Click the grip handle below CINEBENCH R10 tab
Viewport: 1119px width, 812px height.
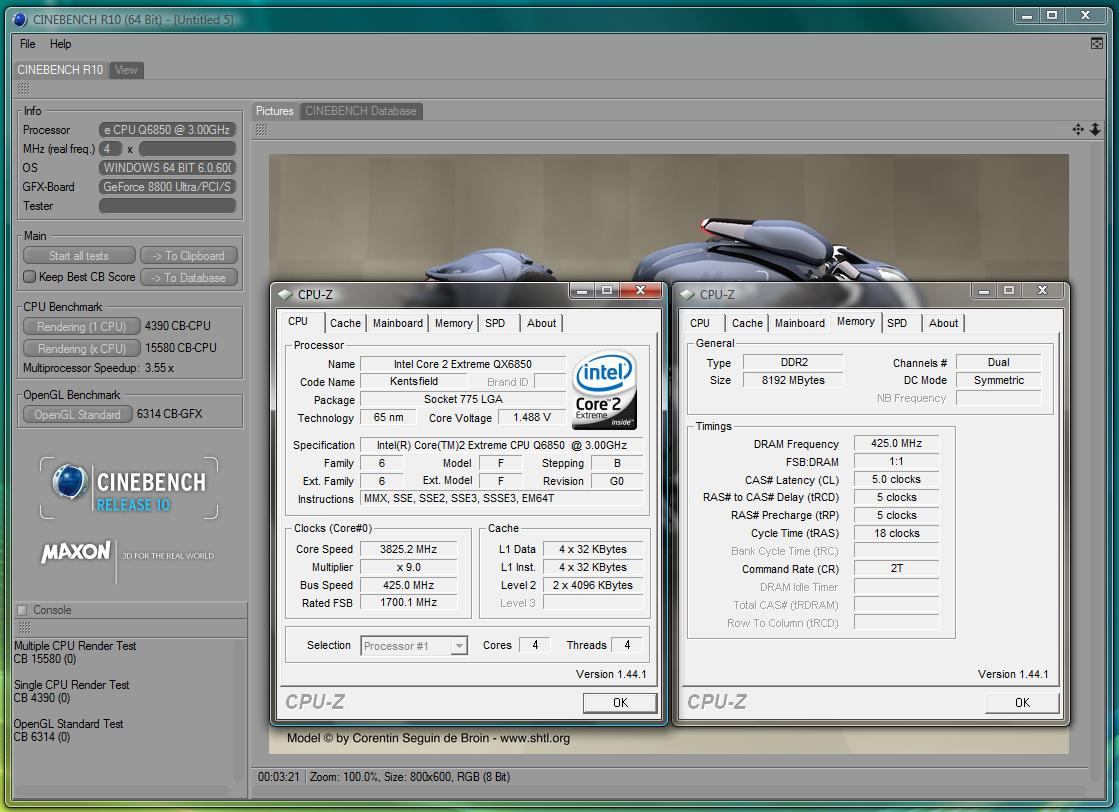[x=24, y=88]
